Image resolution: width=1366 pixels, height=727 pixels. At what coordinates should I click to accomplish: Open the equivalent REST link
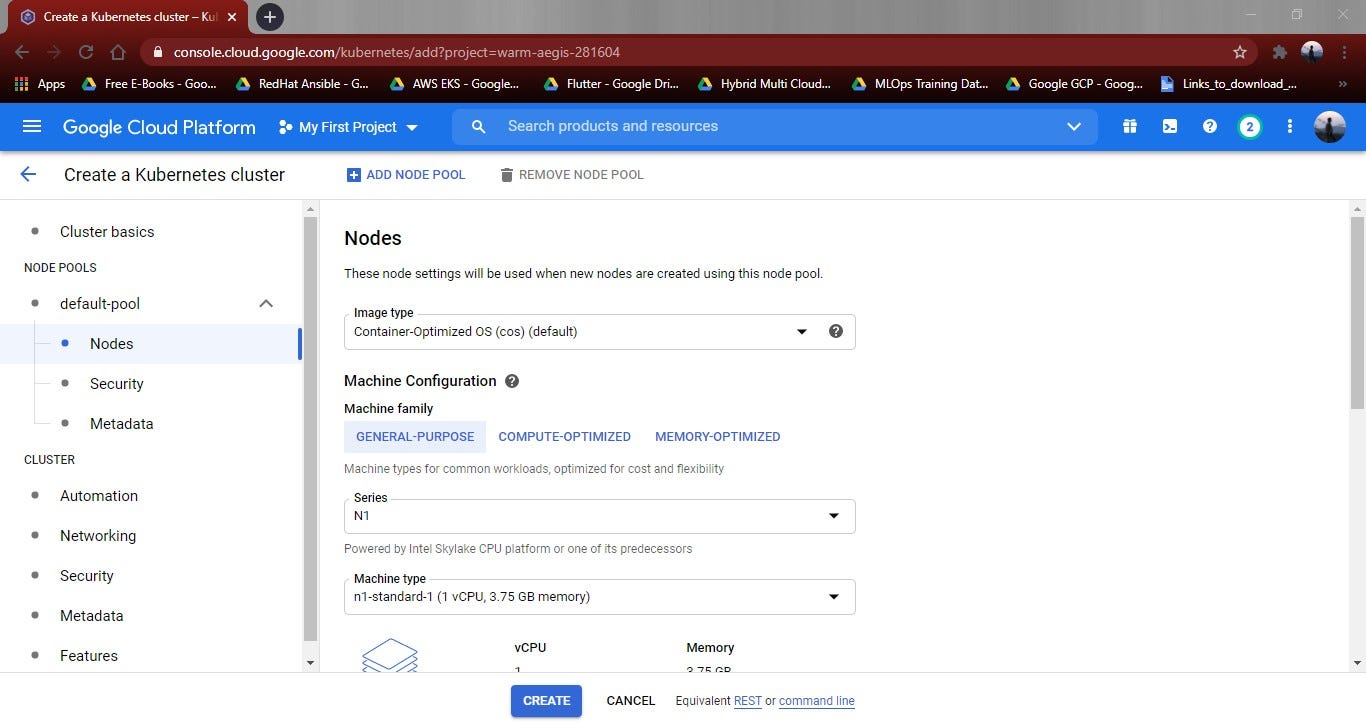click(747, 701)
